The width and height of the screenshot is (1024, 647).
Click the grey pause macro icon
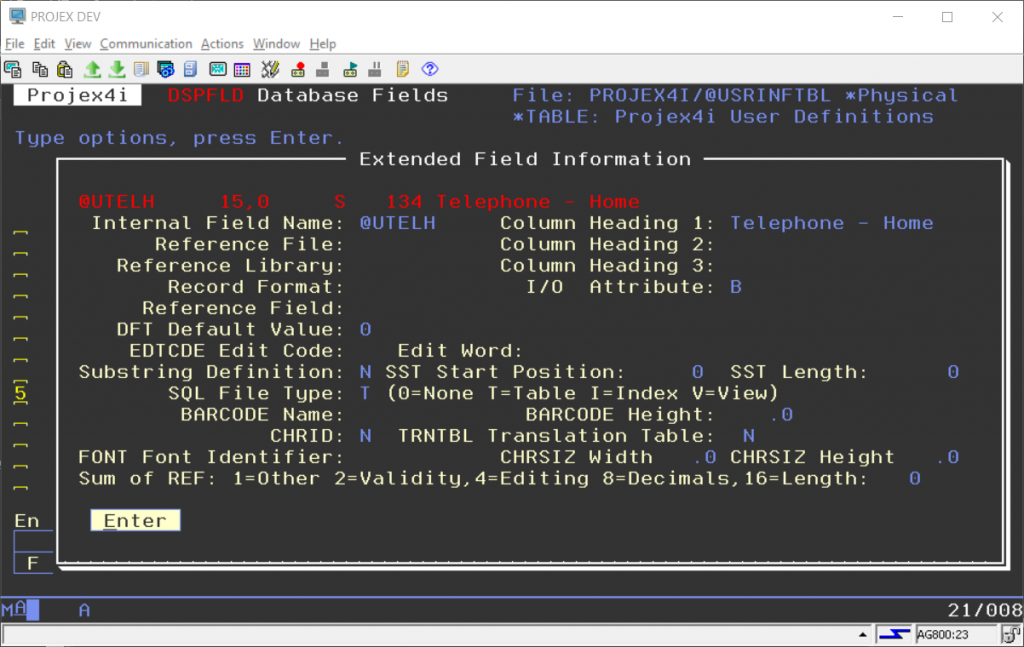pos(375,69)
